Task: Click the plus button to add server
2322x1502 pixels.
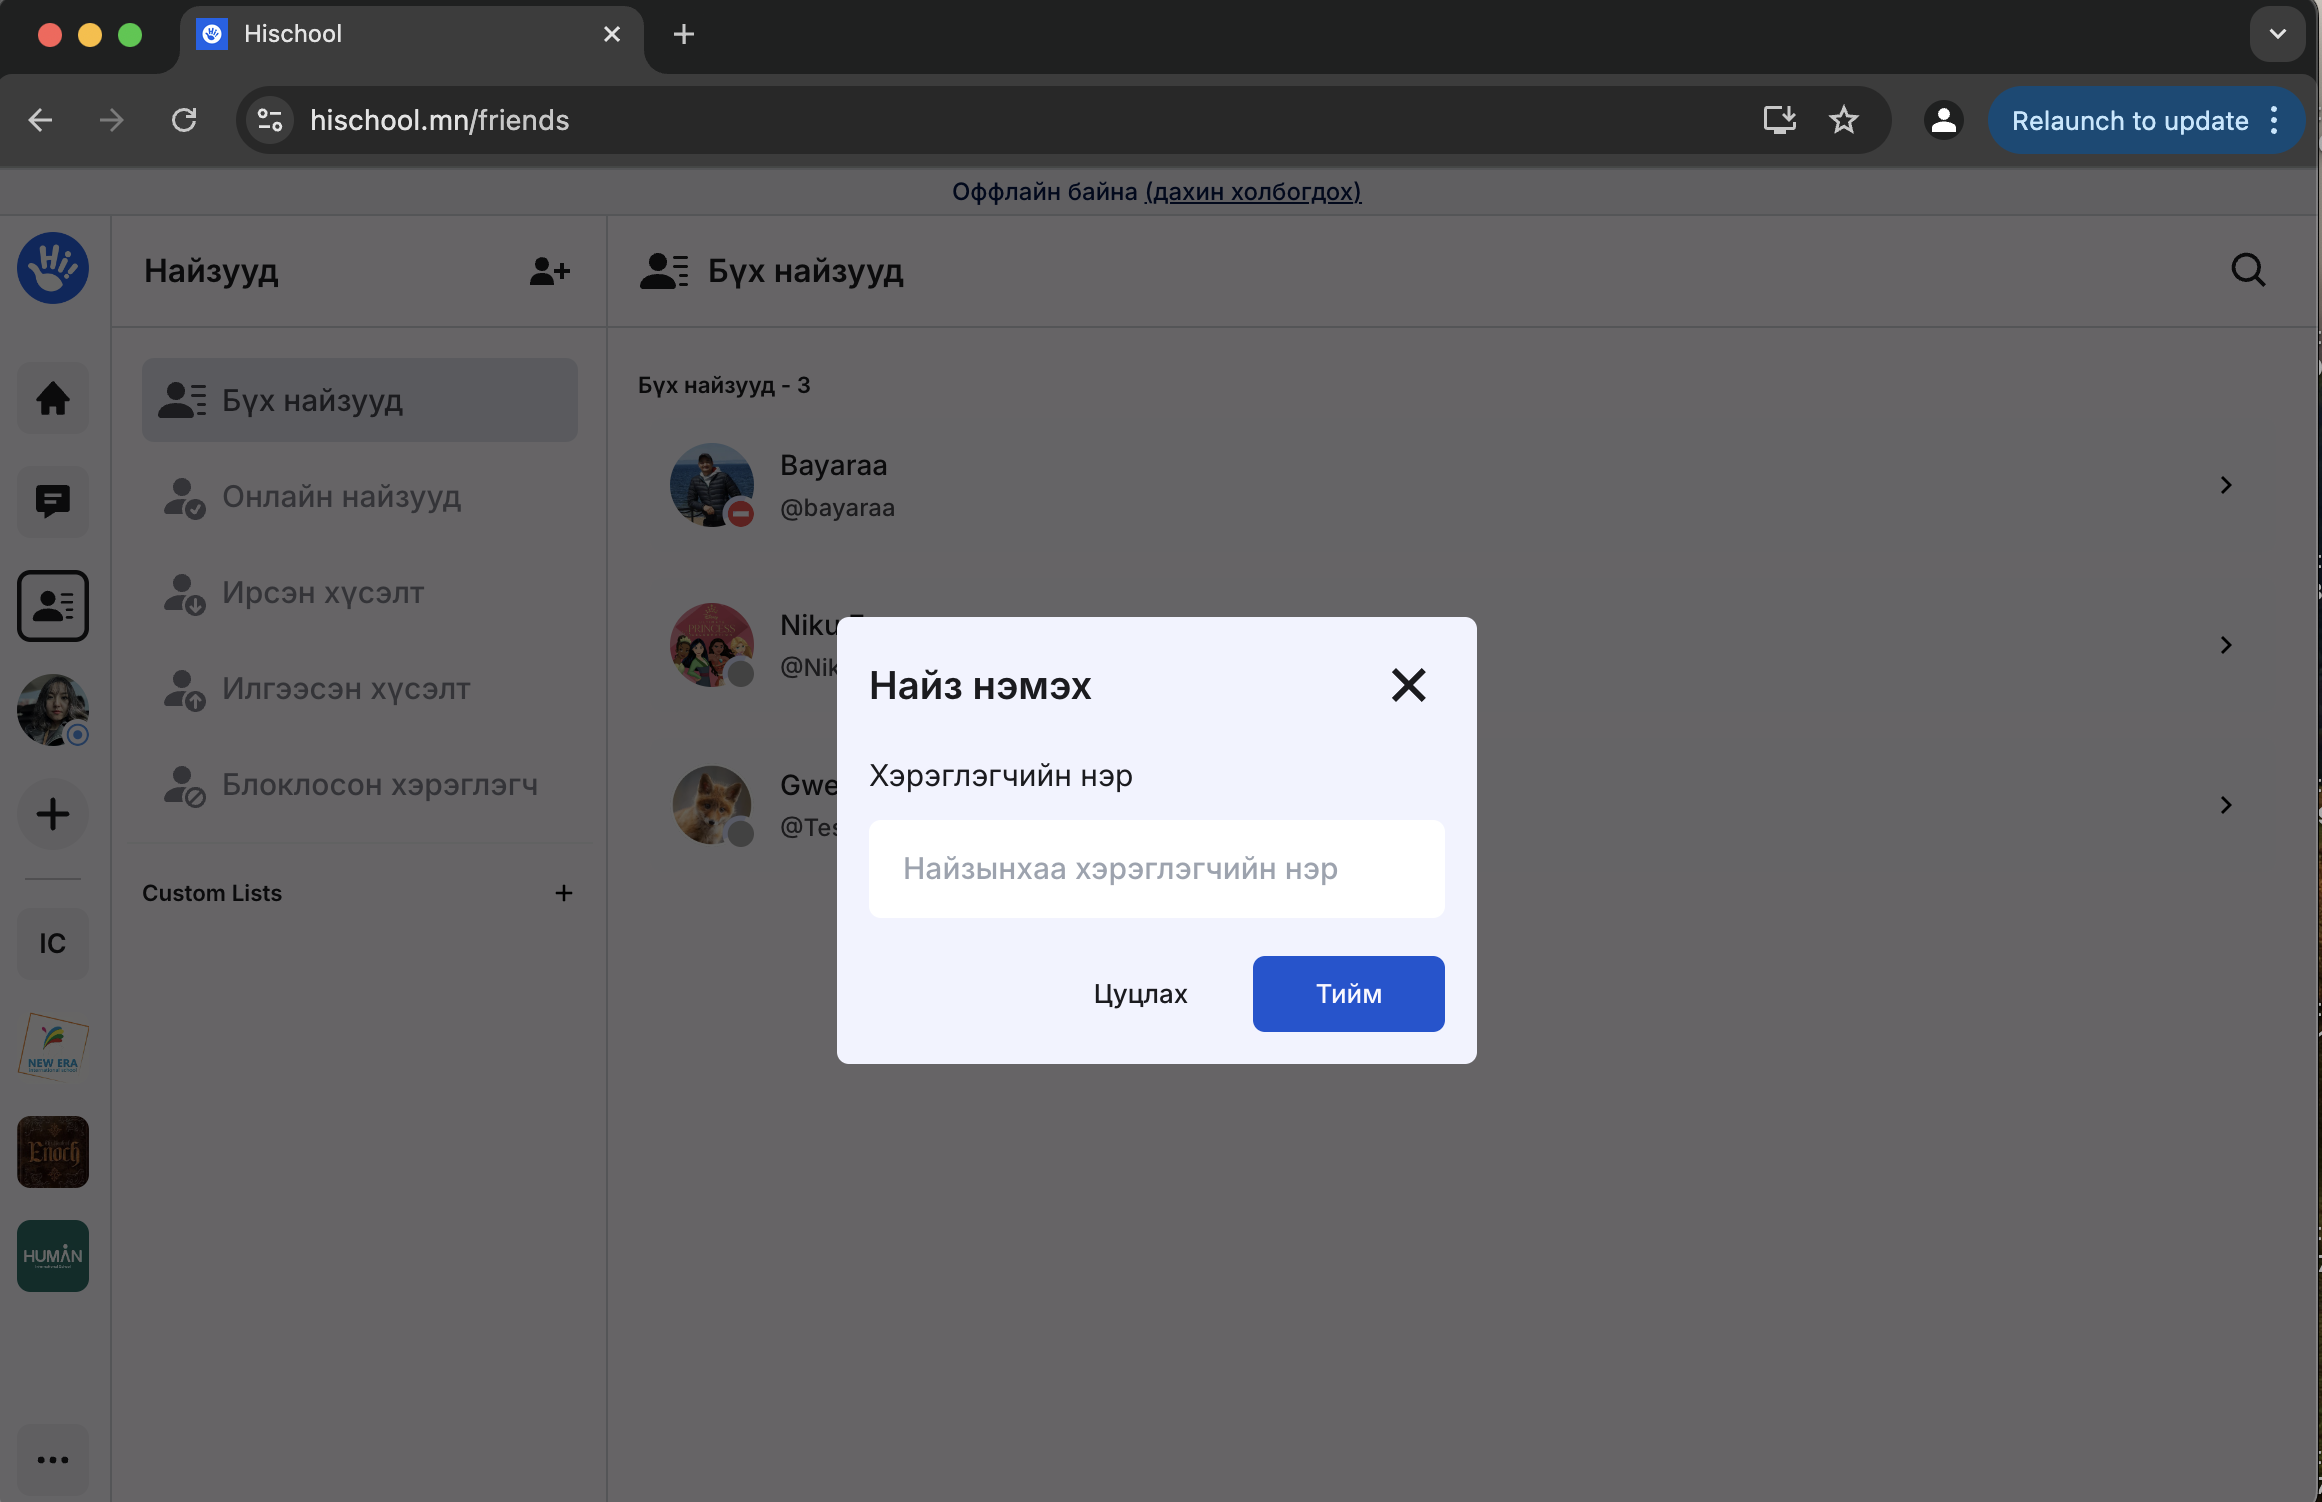Action: pos(53,814)
